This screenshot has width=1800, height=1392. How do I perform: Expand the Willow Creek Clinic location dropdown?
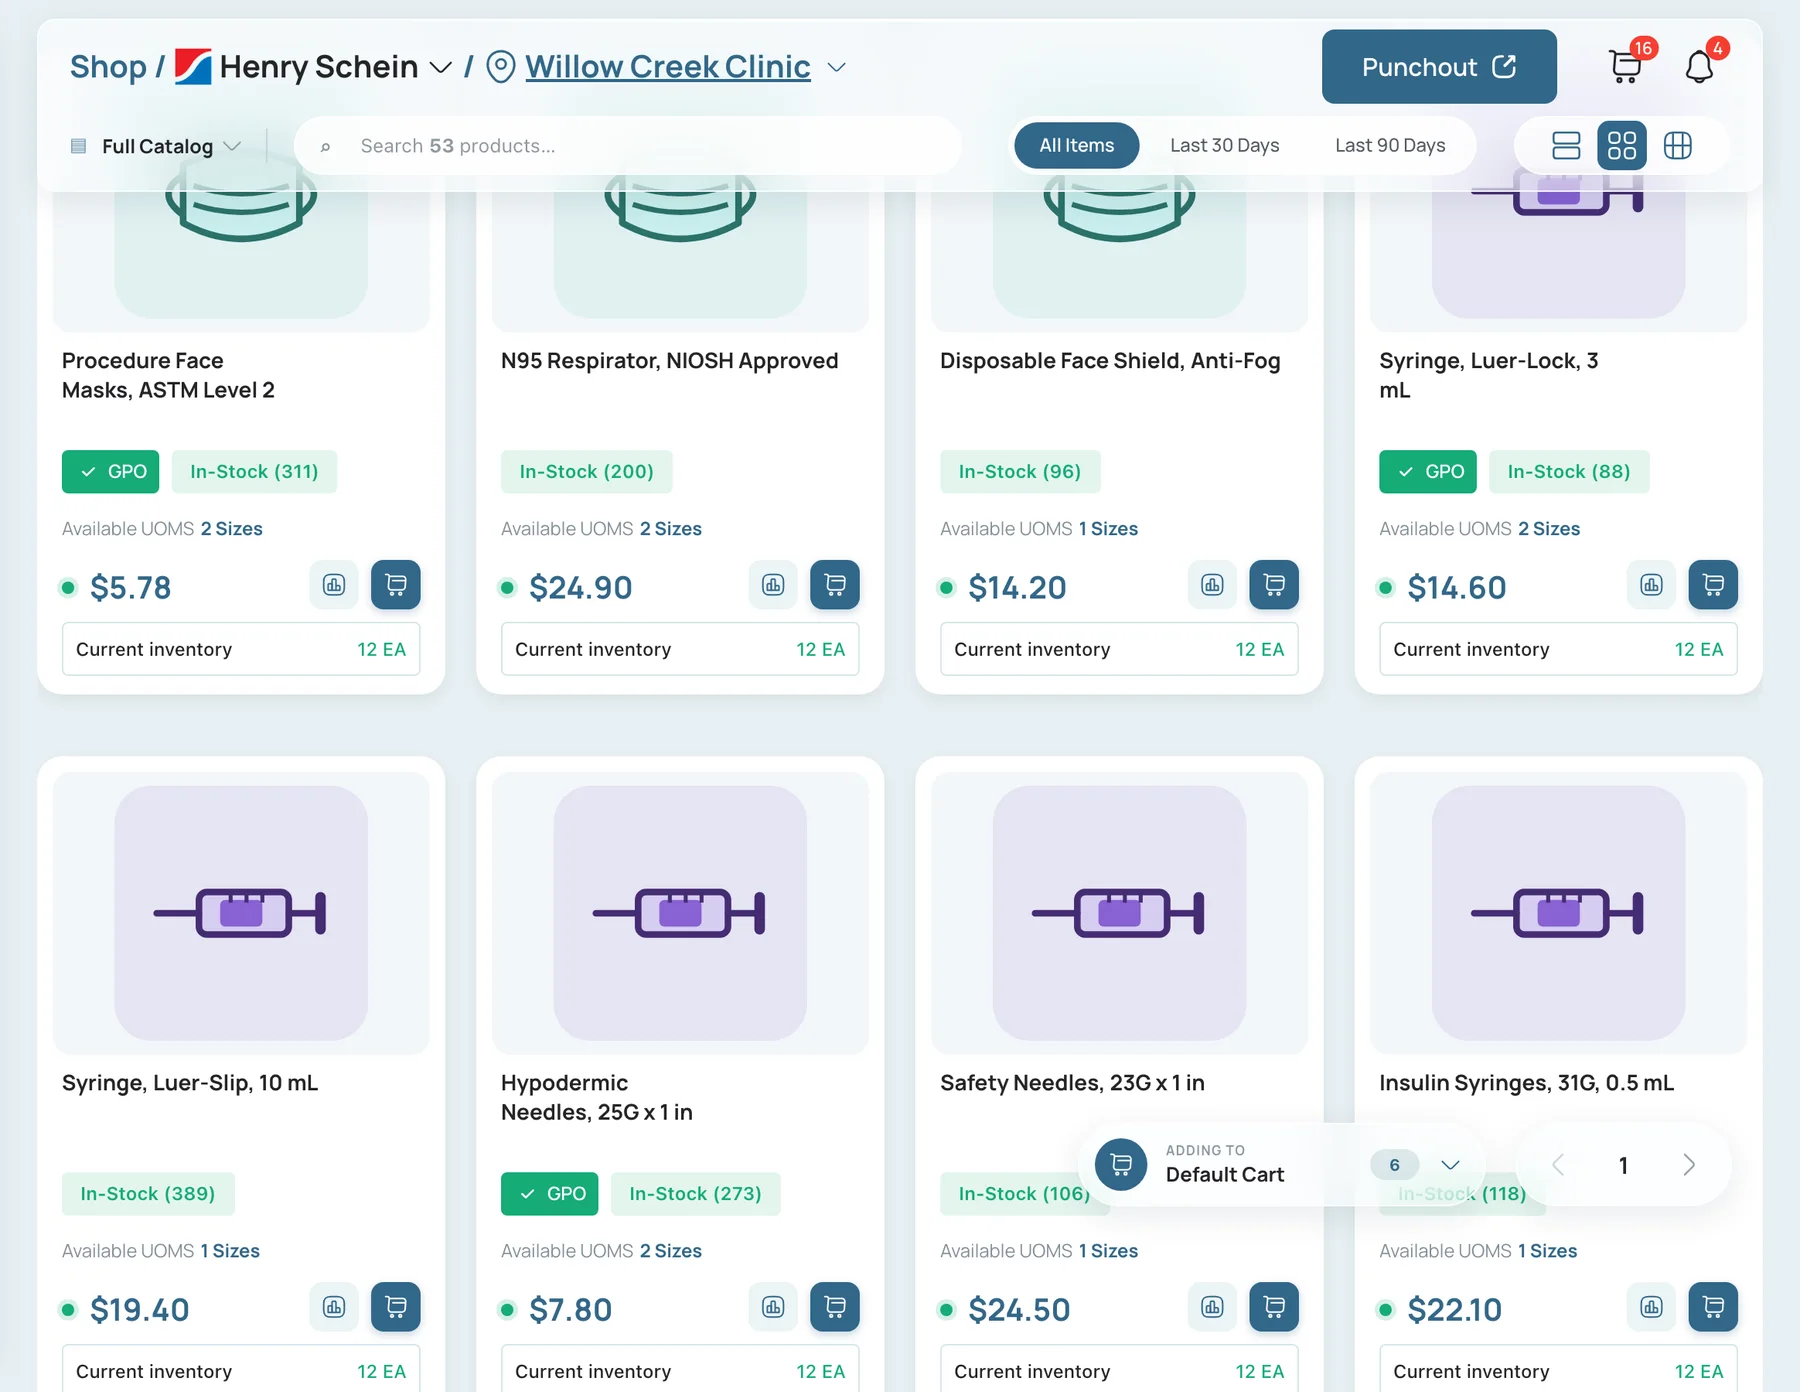point(837,67)
